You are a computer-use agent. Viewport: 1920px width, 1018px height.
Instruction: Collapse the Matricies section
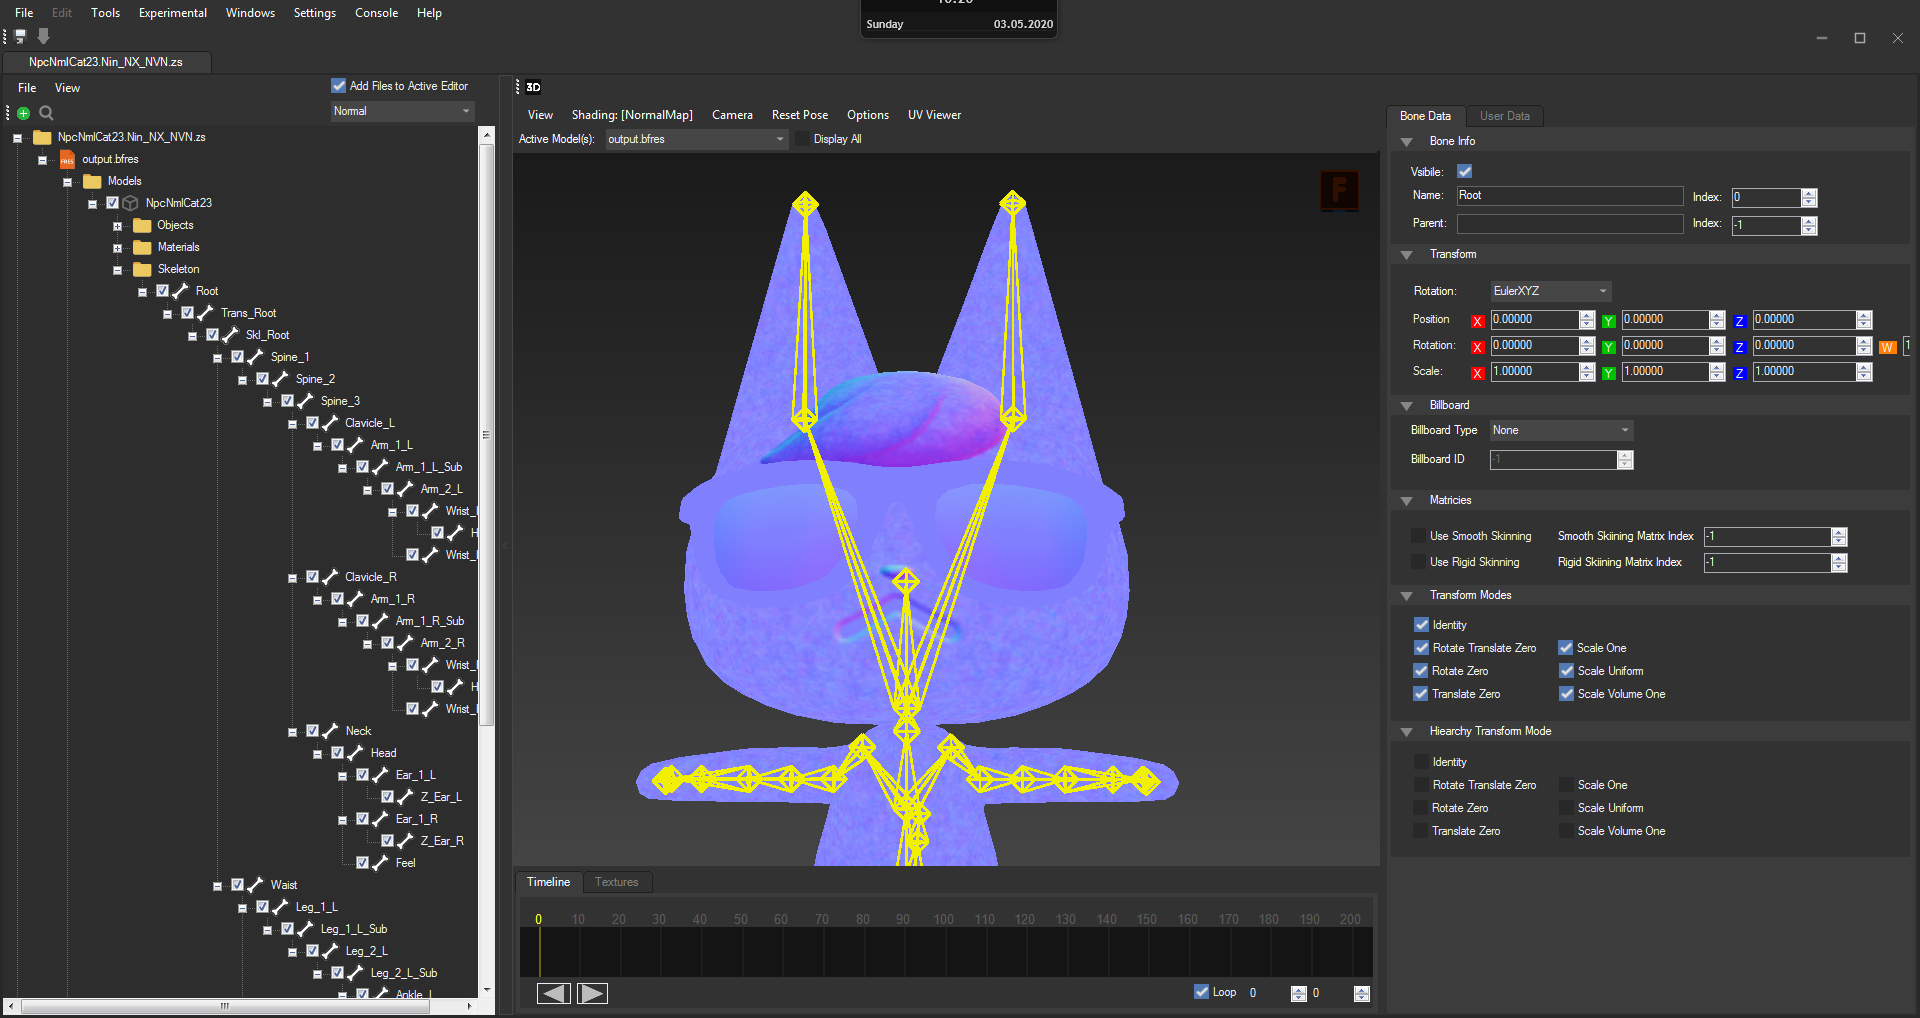coord(1407,501)
